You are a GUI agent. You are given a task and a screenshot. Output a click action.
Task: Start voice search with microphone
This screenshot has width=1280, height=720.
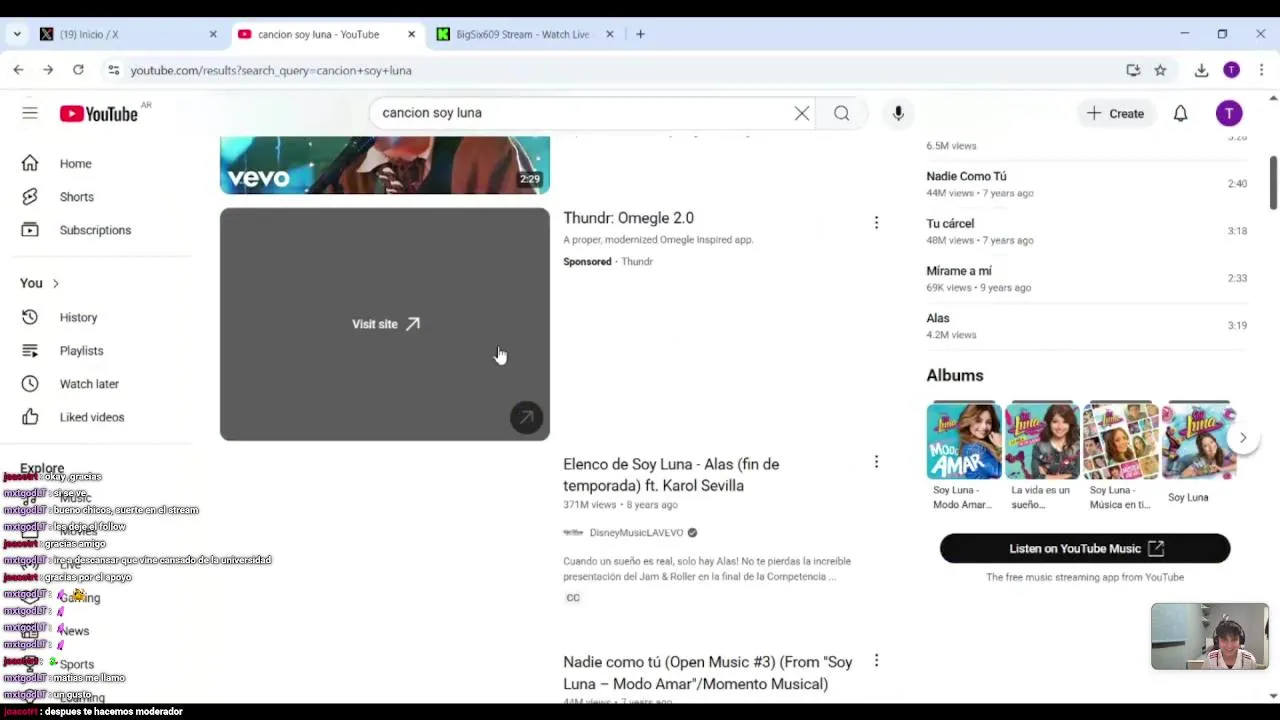[898, 113]
